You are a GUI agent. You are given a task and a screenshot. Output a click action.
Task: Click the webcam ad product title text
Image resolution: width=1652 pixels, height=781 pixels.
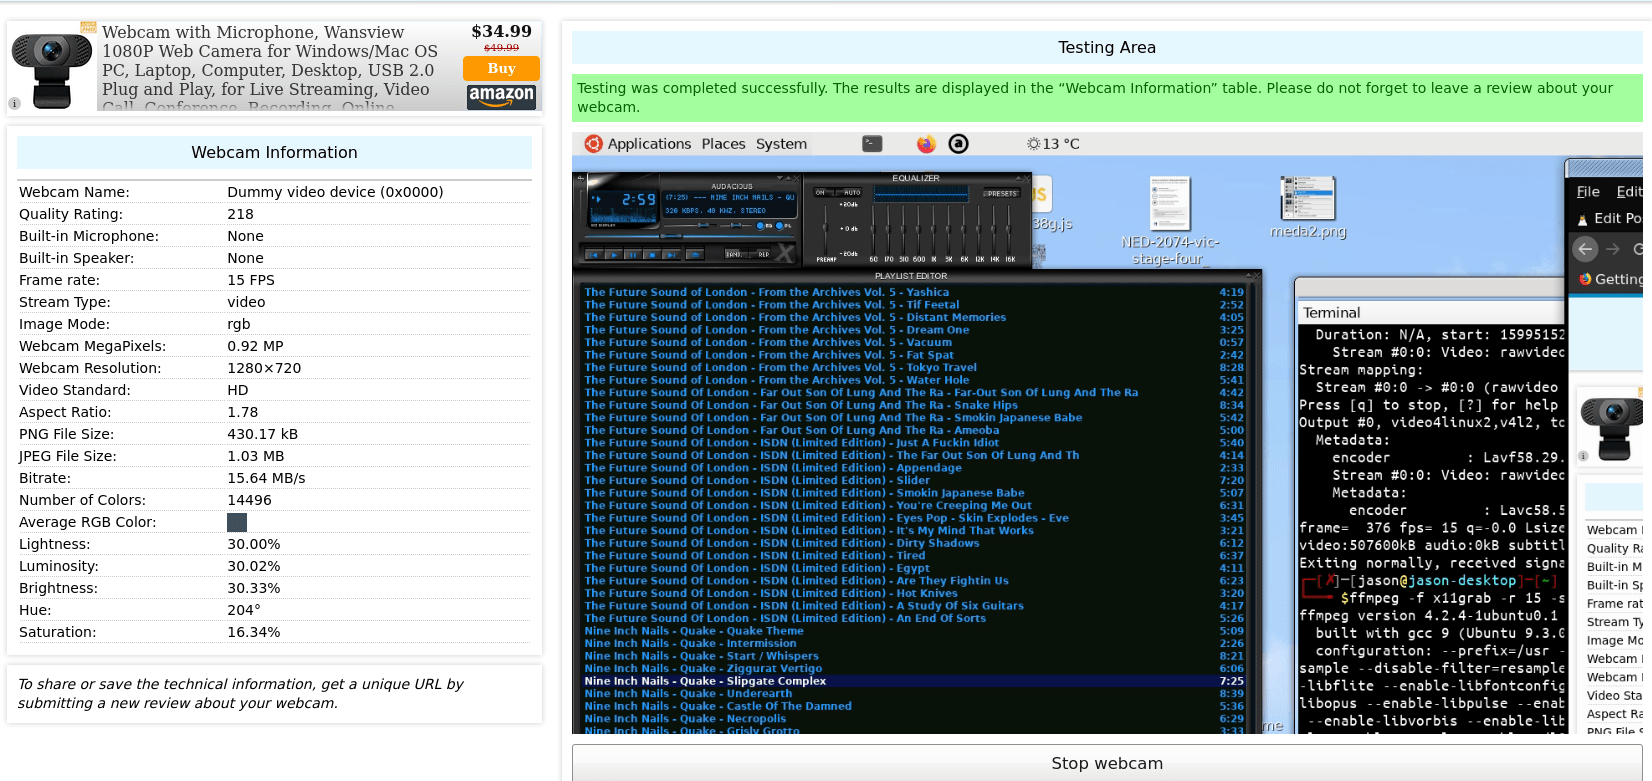click(269, 68)
